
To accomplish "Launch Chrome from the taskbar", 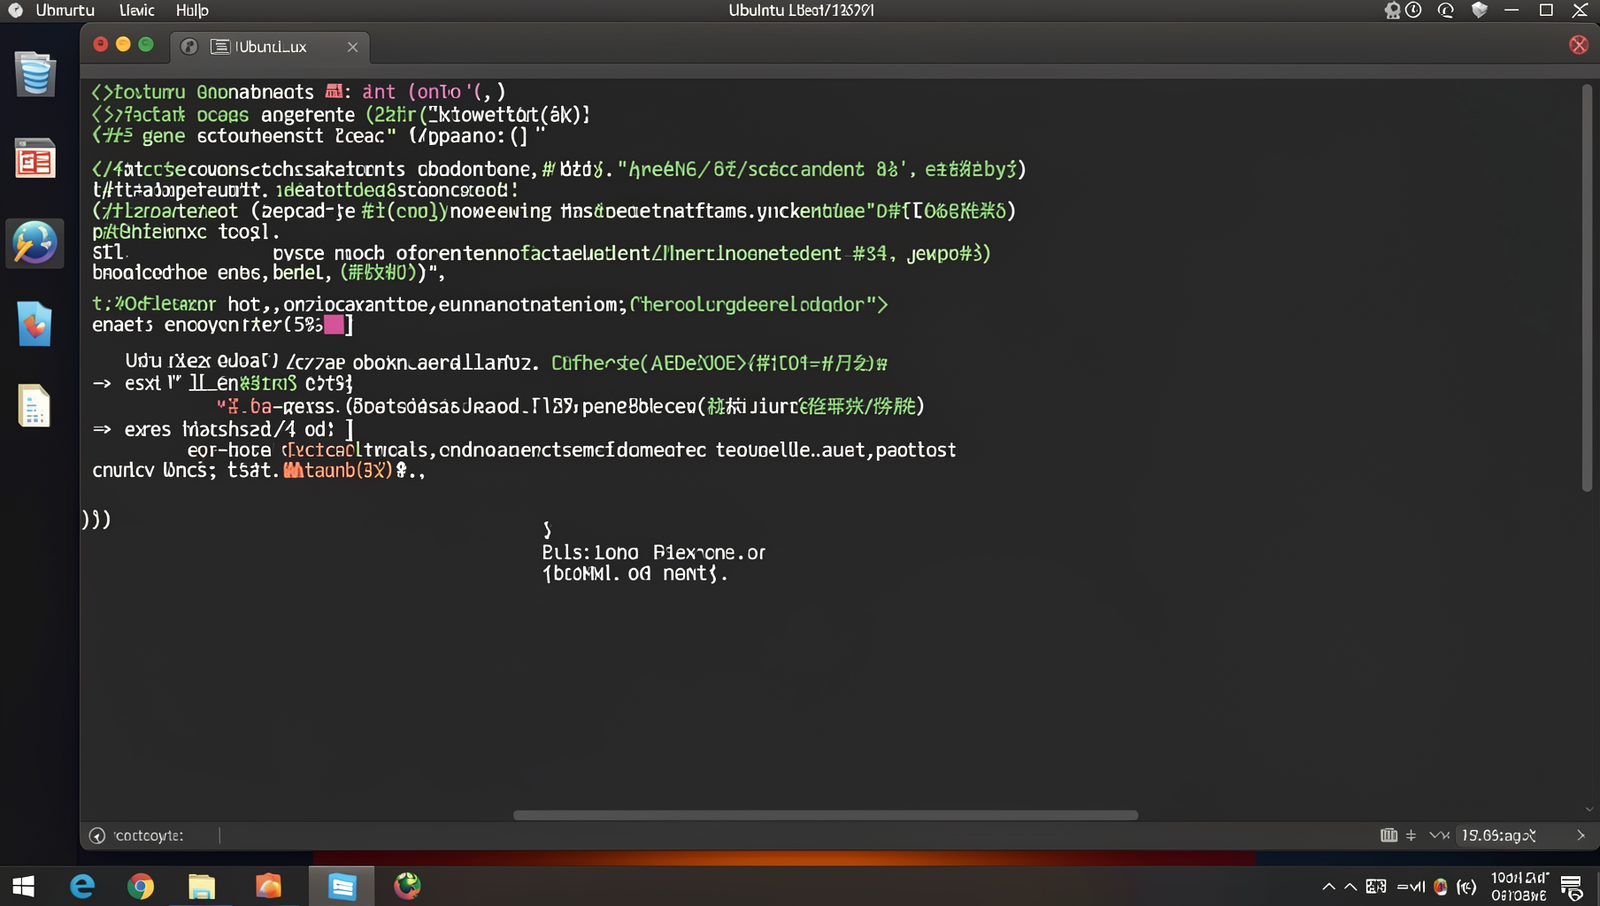I will [141, 886].
